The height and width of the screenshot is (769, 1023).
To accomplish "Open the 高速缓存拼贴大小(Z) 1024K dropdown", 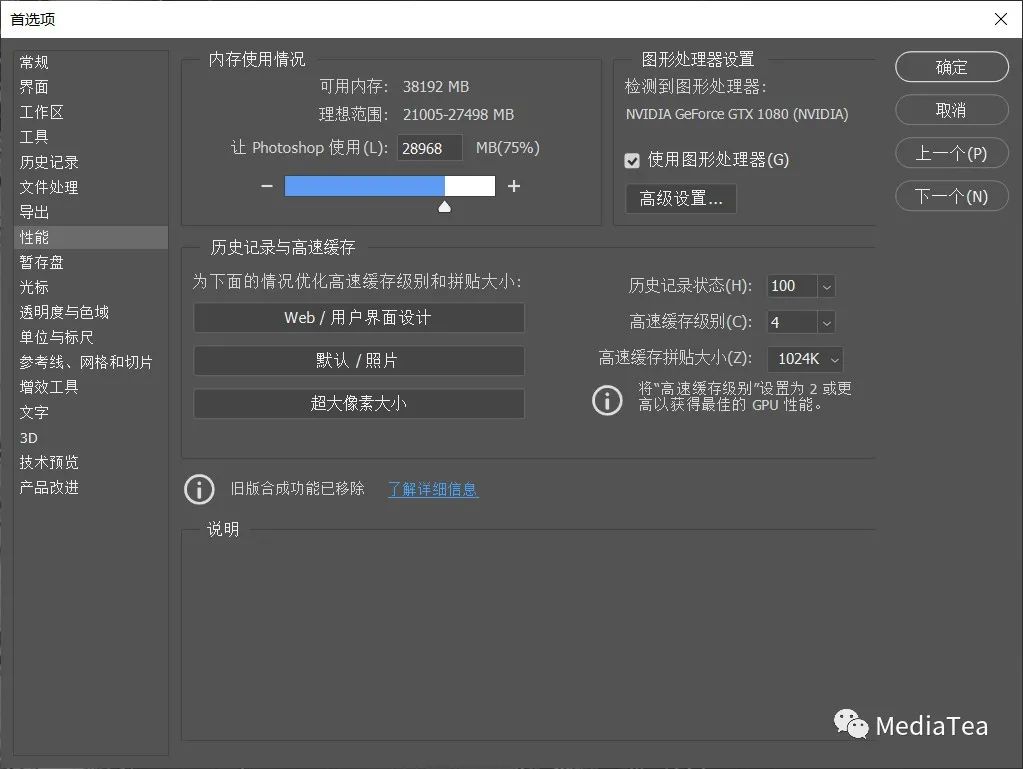I will (805, 359).
